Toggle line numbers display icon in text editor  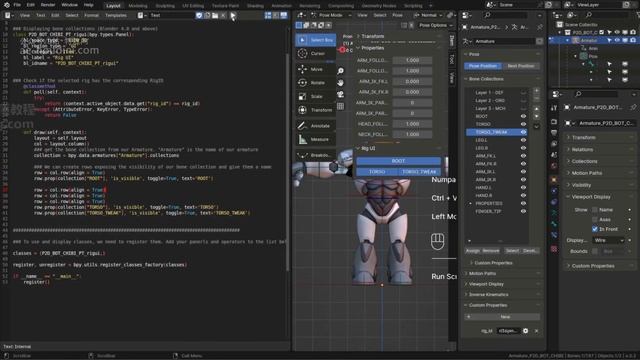click(x=268, y=16)
